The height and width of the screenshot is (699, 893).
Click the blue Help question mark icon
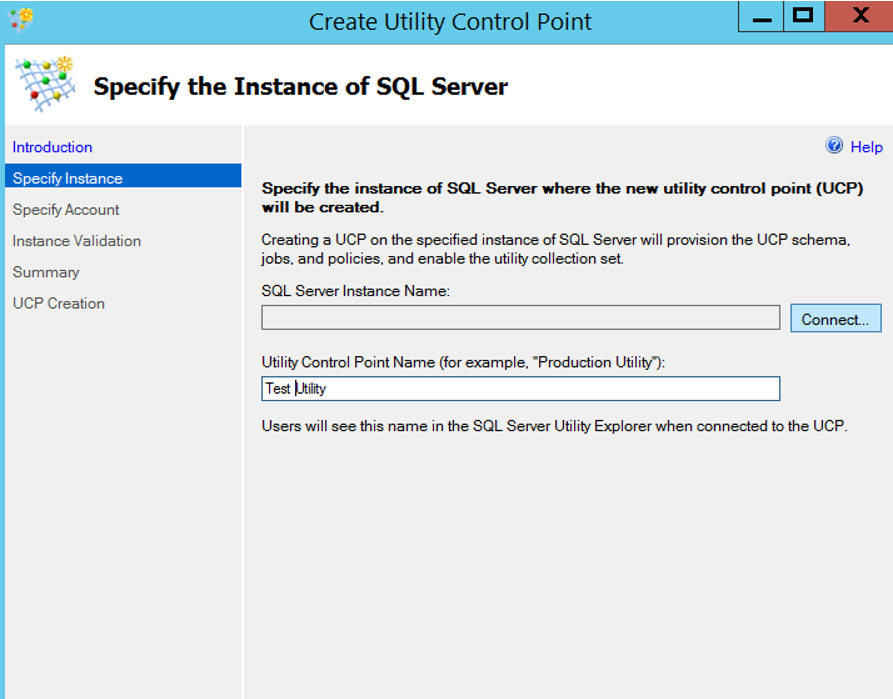point(834,146)
